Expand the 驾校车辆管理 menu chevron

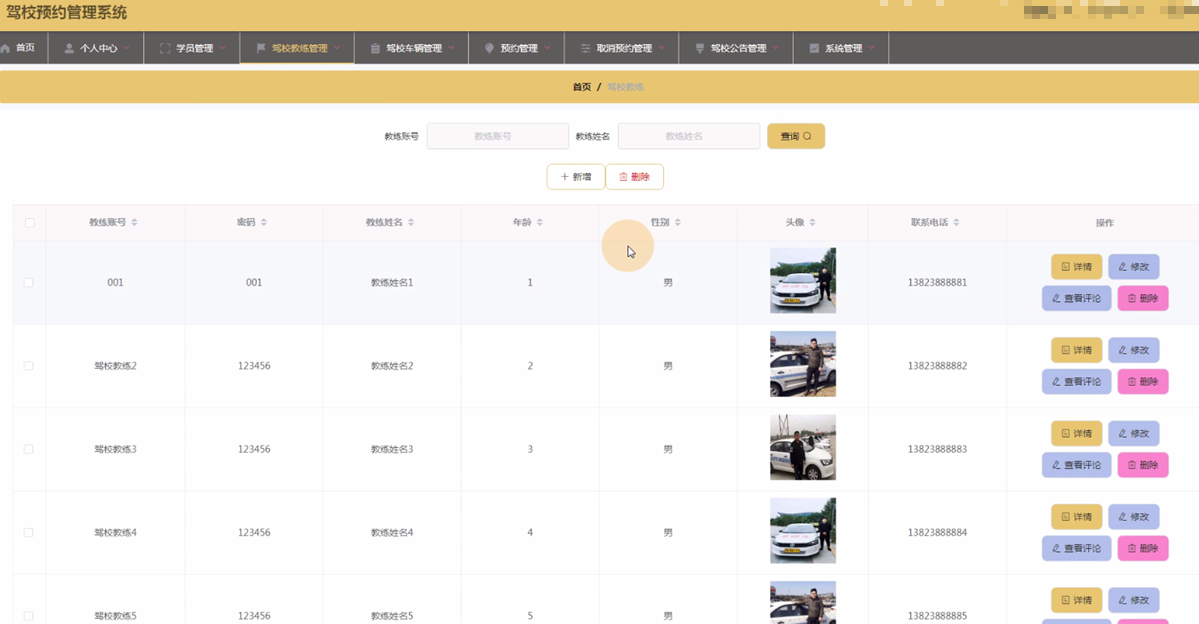(x=451, y=48)
